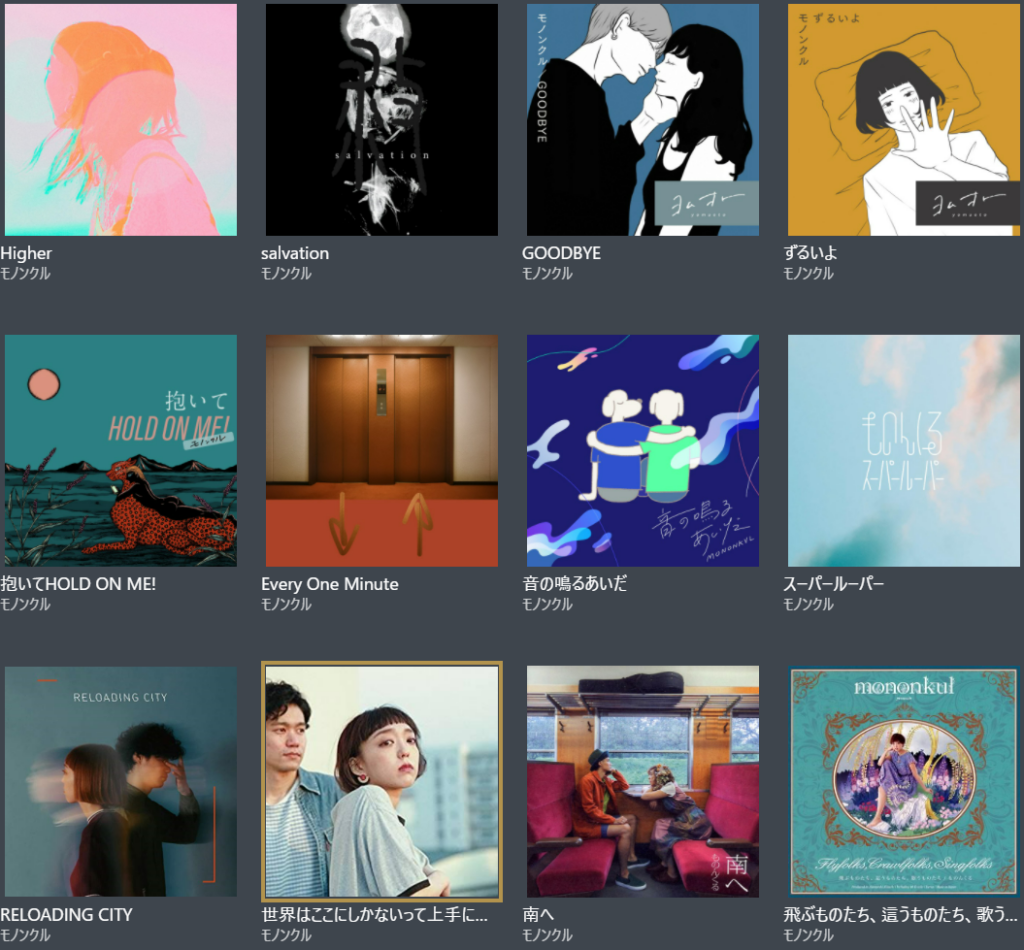Click the Every One Minute title
This screenshot has height=950, width=1024.
[330, 584]
